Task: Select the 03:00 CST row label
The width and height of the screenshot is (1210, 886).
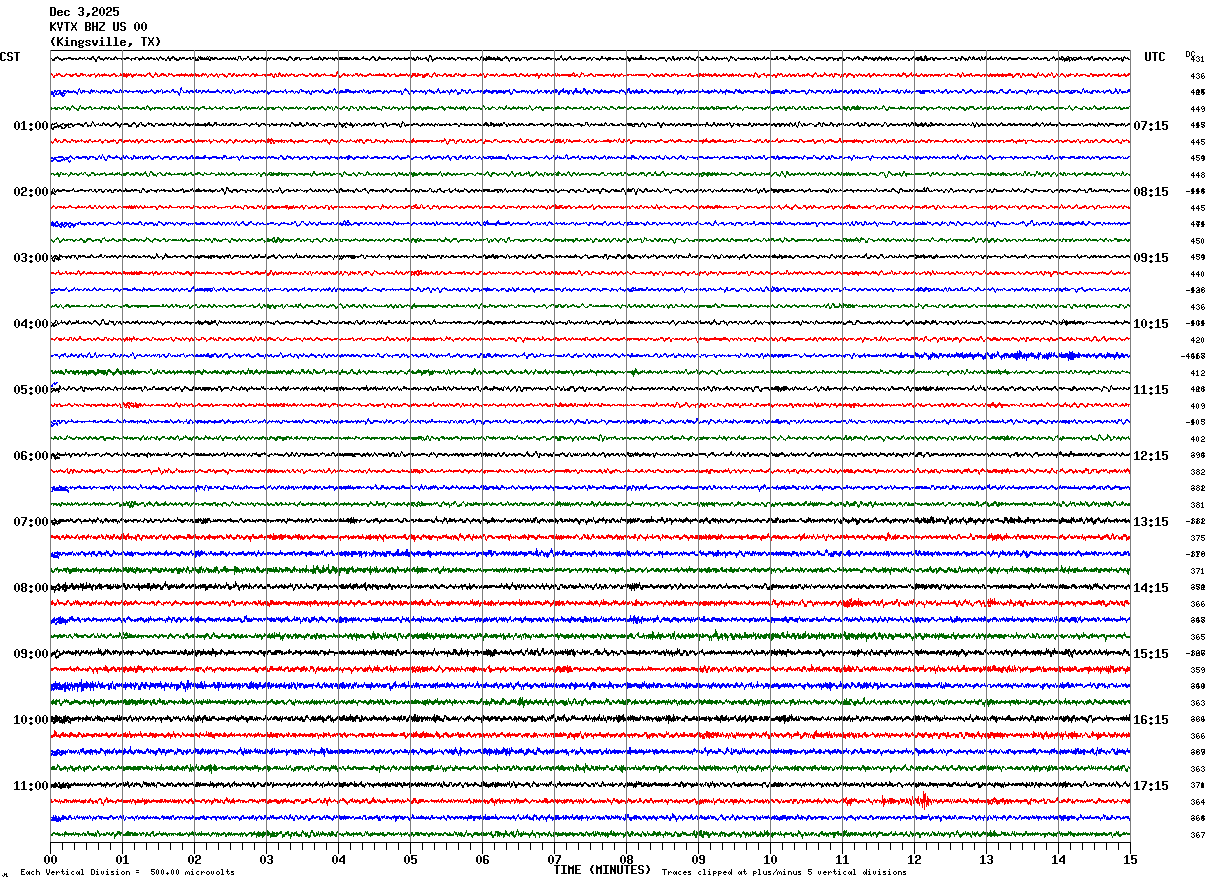Action: click(x=31, y=258)
